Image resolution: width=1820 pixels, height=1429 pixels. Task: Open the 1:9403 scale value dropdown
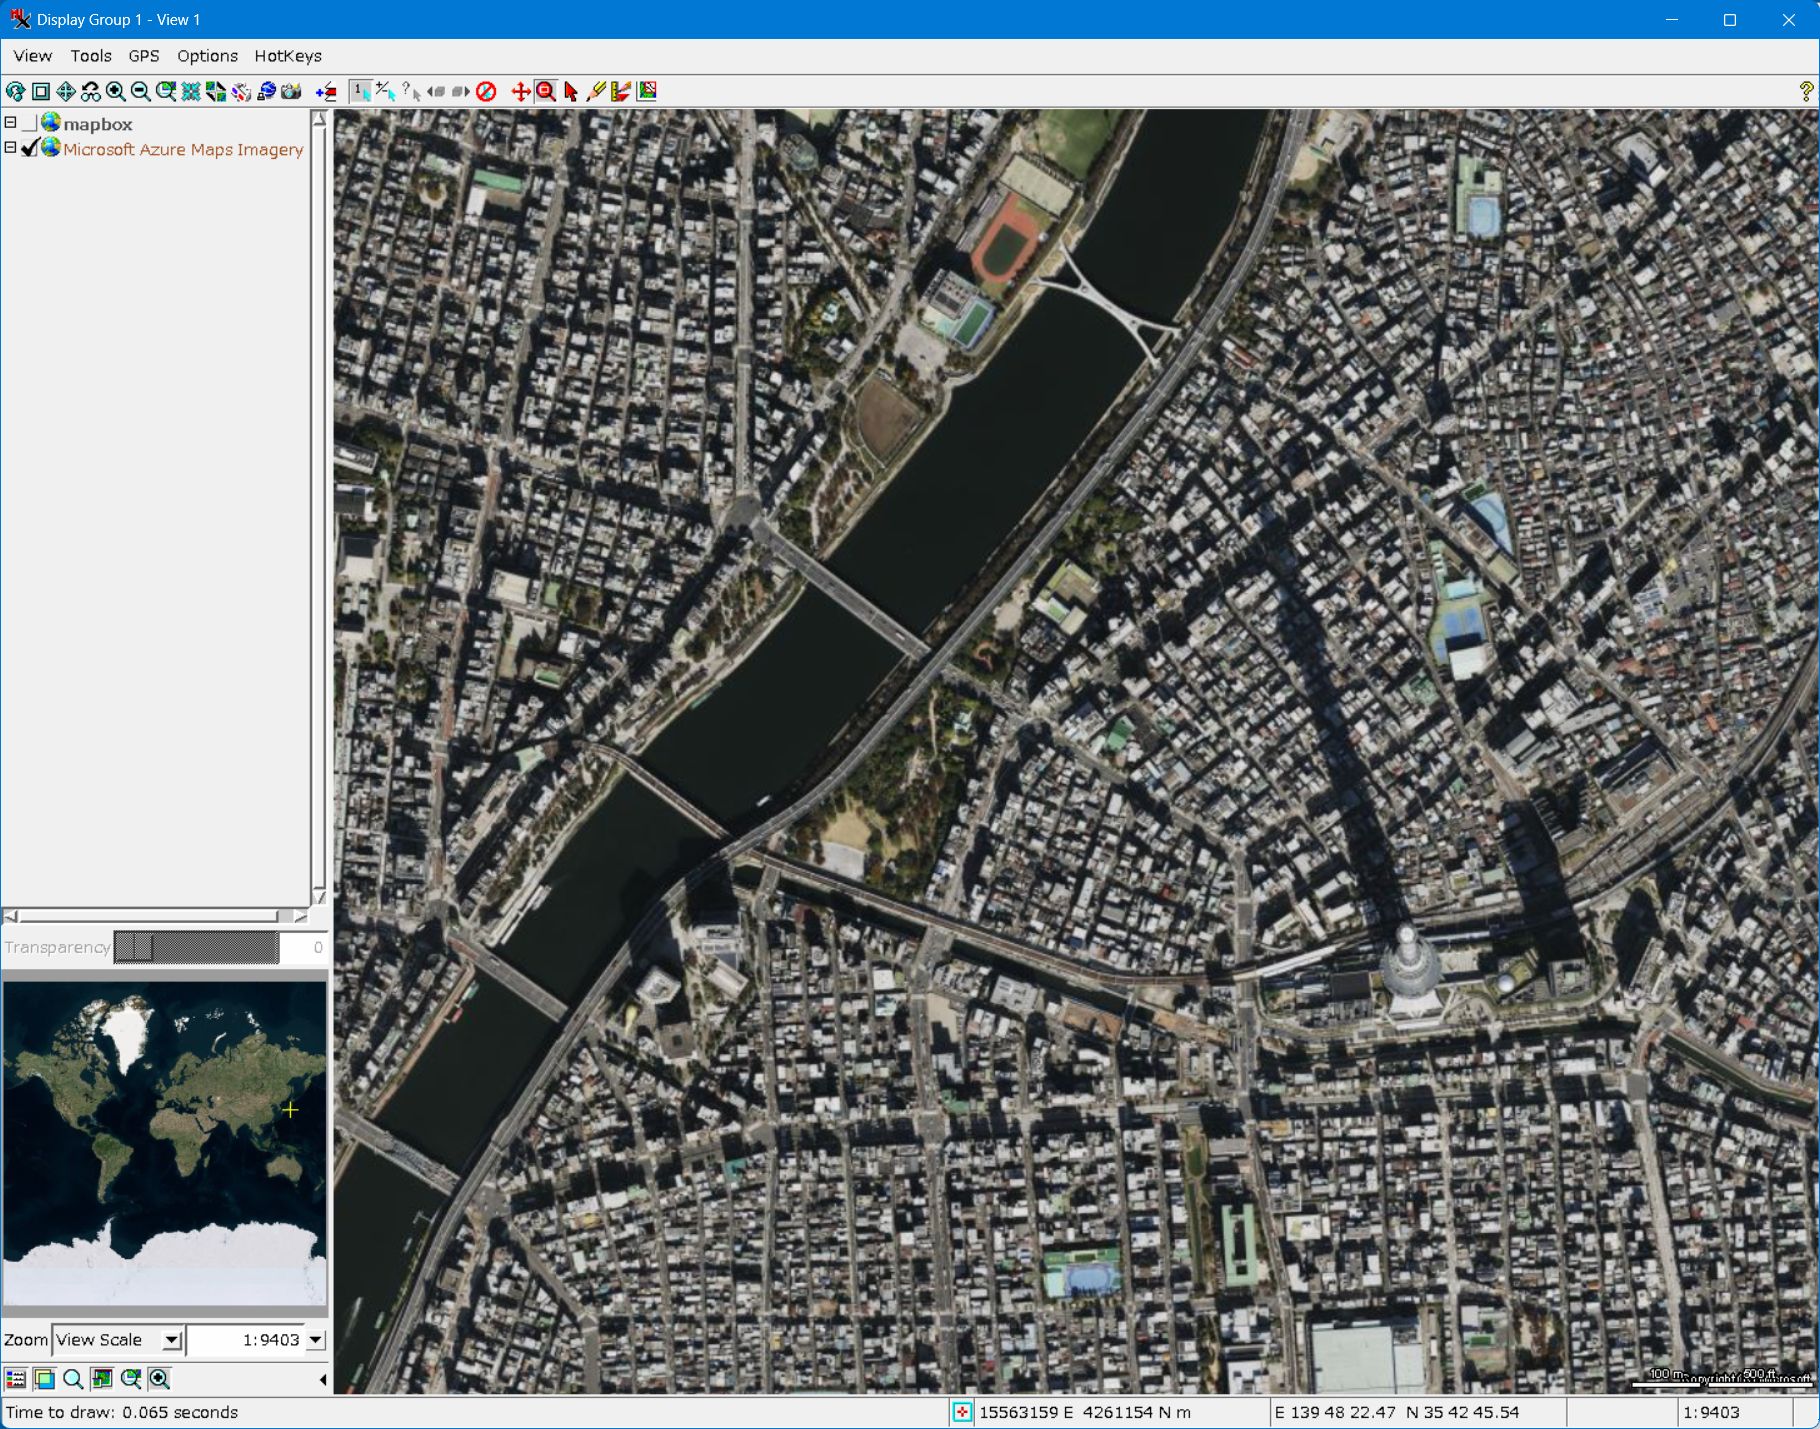[x=316, y=1340]
